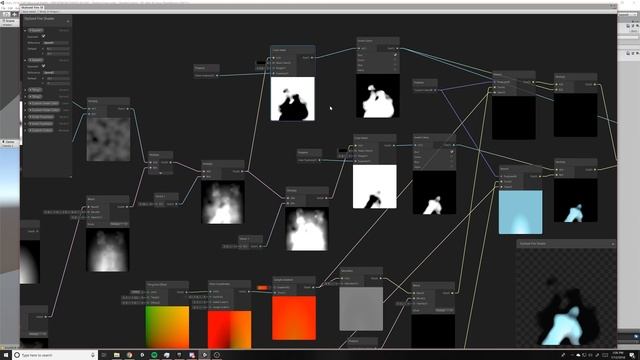Image resolution: width=640 pixels, height=360 pixels.
Task: Uncheck Exposed on the second Blackboard property
Action: coord(43,66)
